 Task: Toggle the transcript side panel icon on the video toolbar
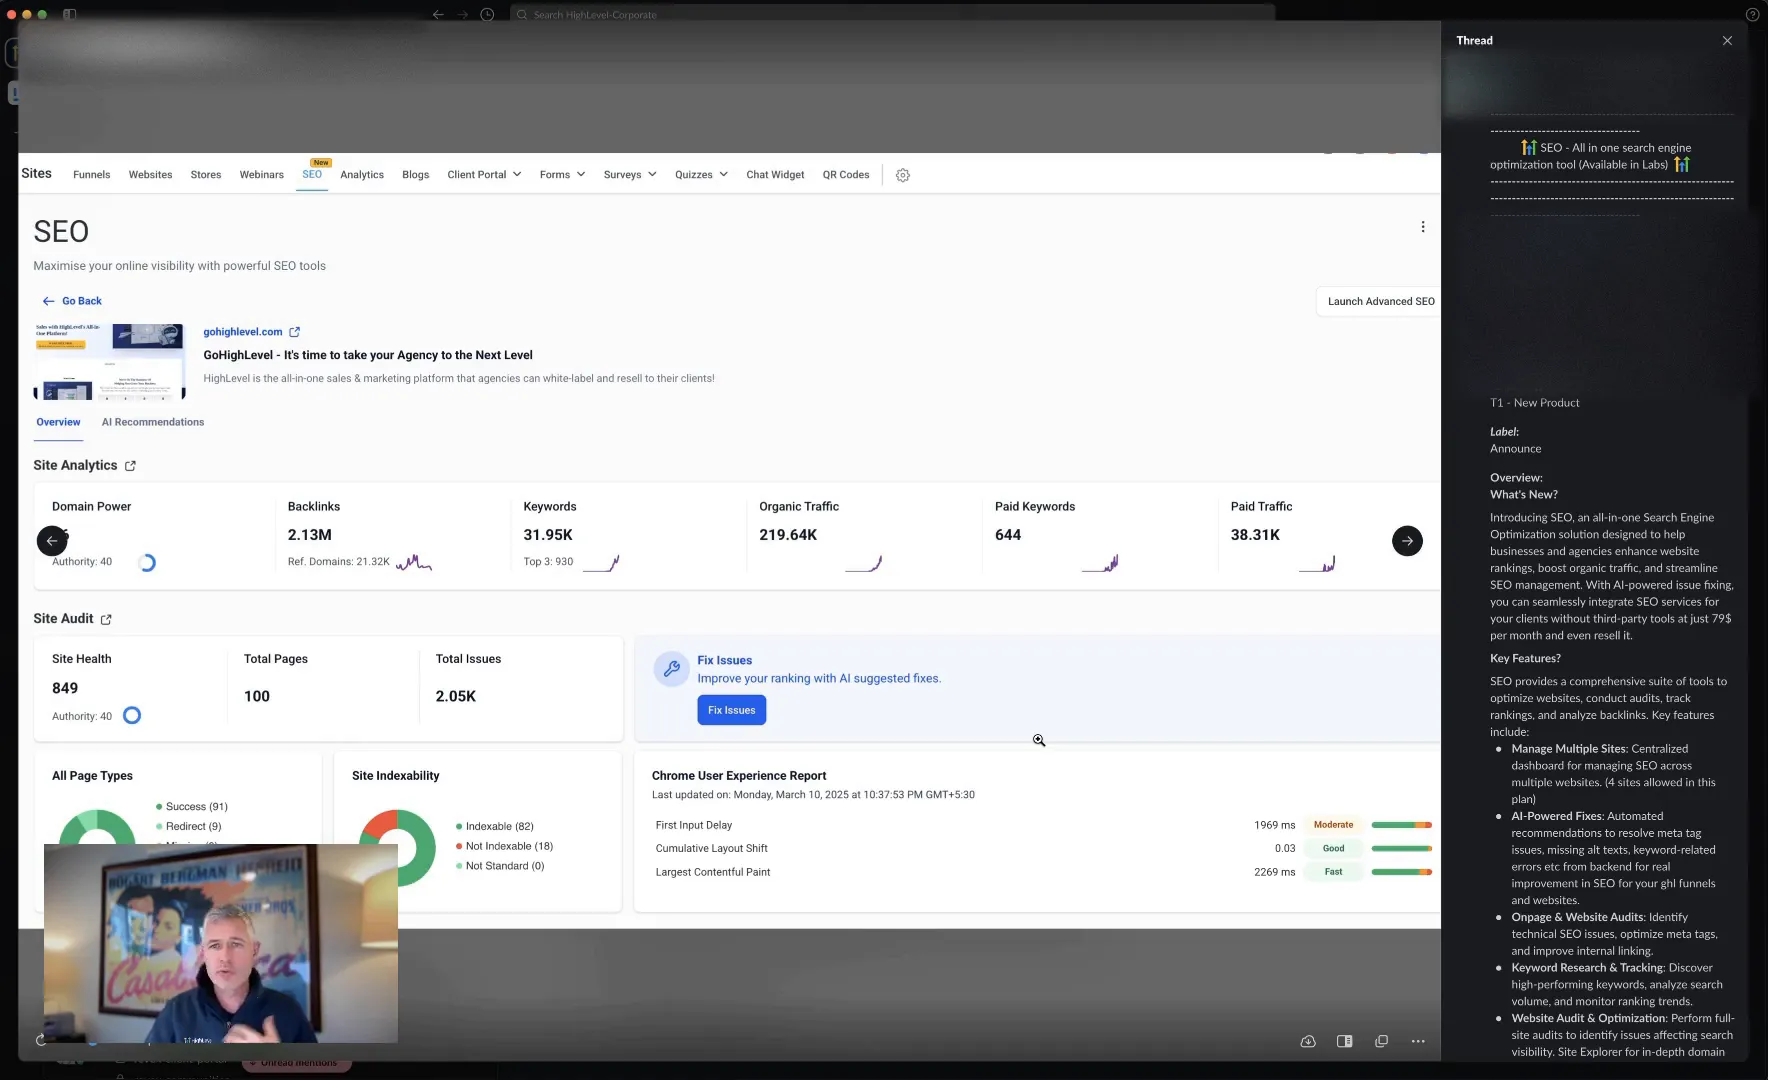point(1345,1041)
